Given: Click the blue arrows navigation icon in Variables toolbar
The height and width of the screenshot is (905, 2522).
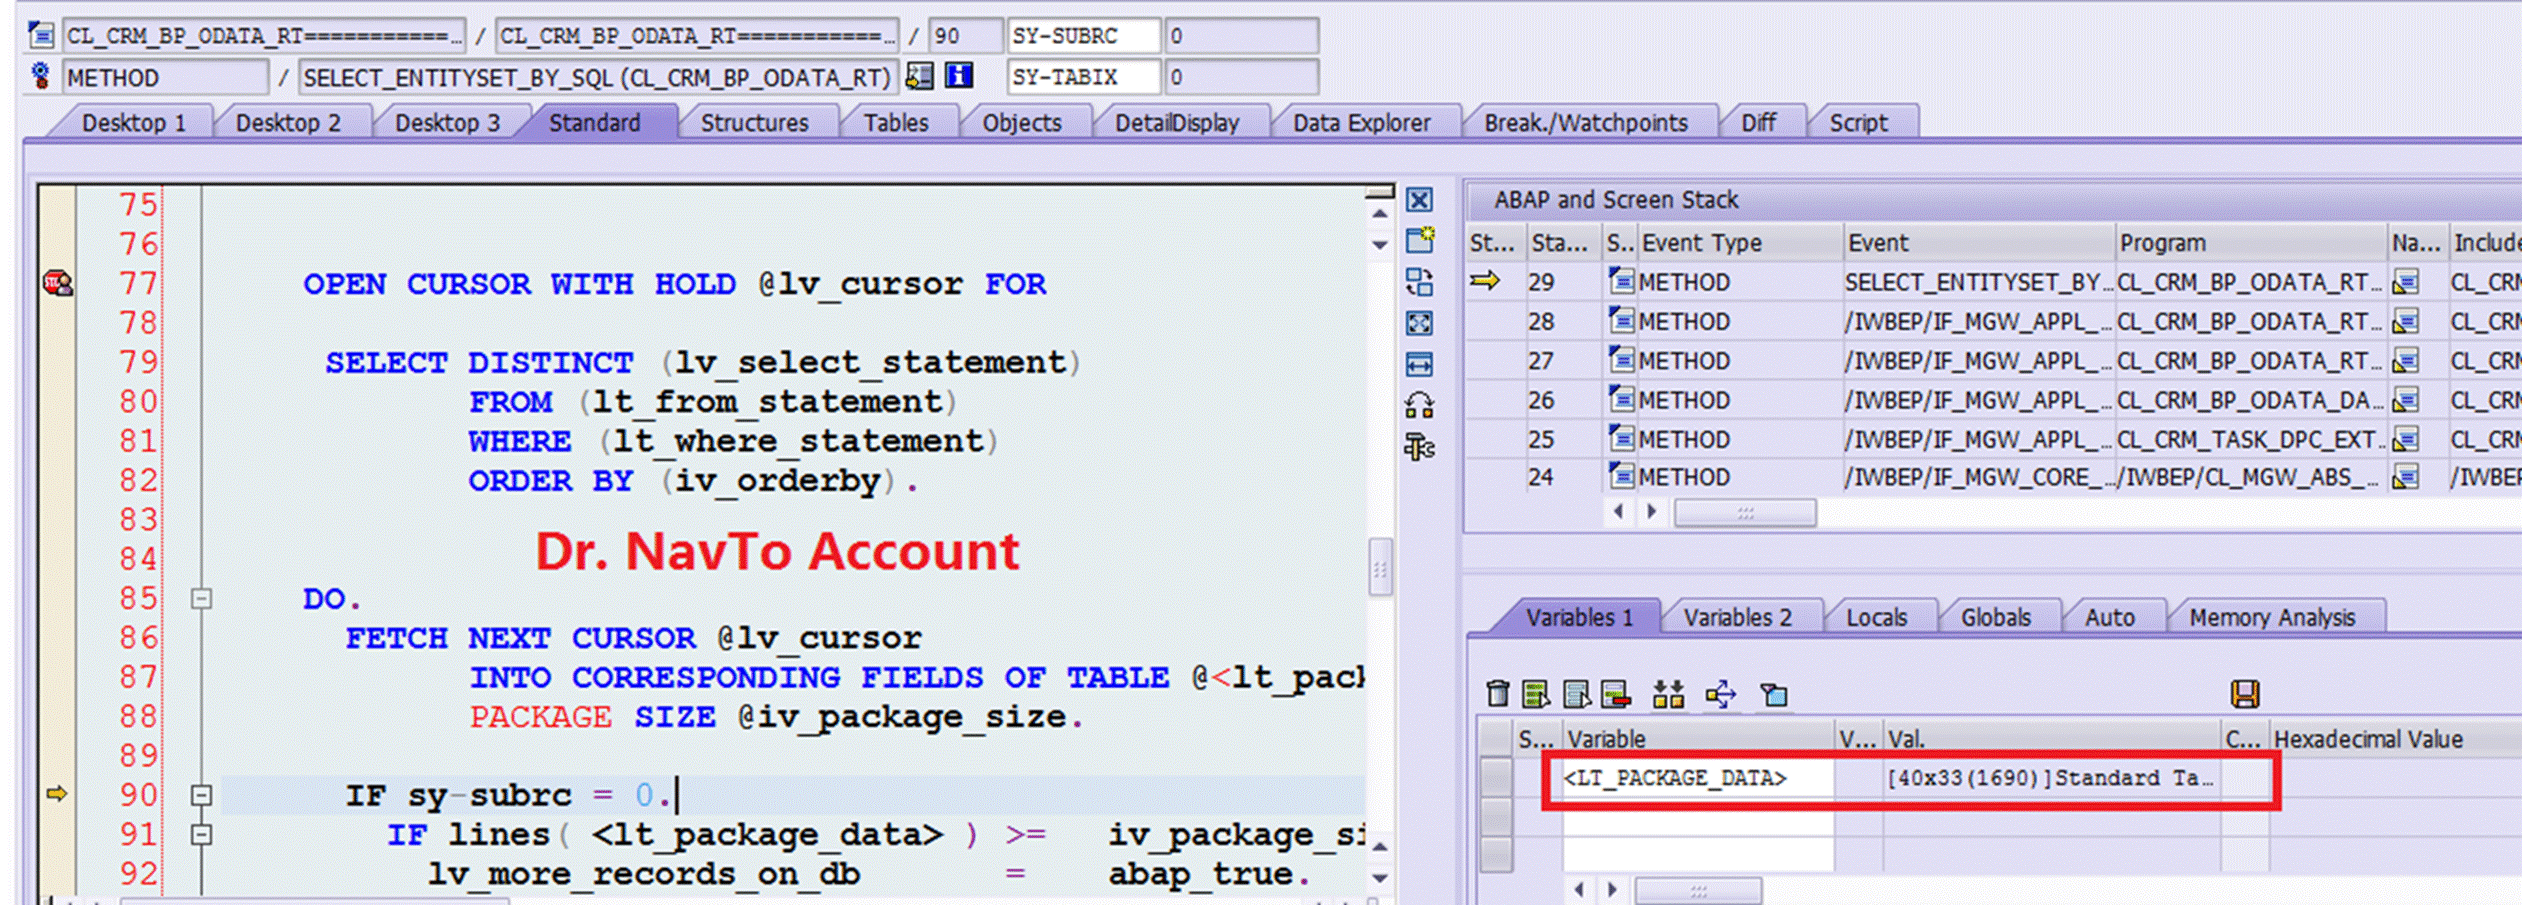Looking at the screenshot, I should tap(1721, 693).
